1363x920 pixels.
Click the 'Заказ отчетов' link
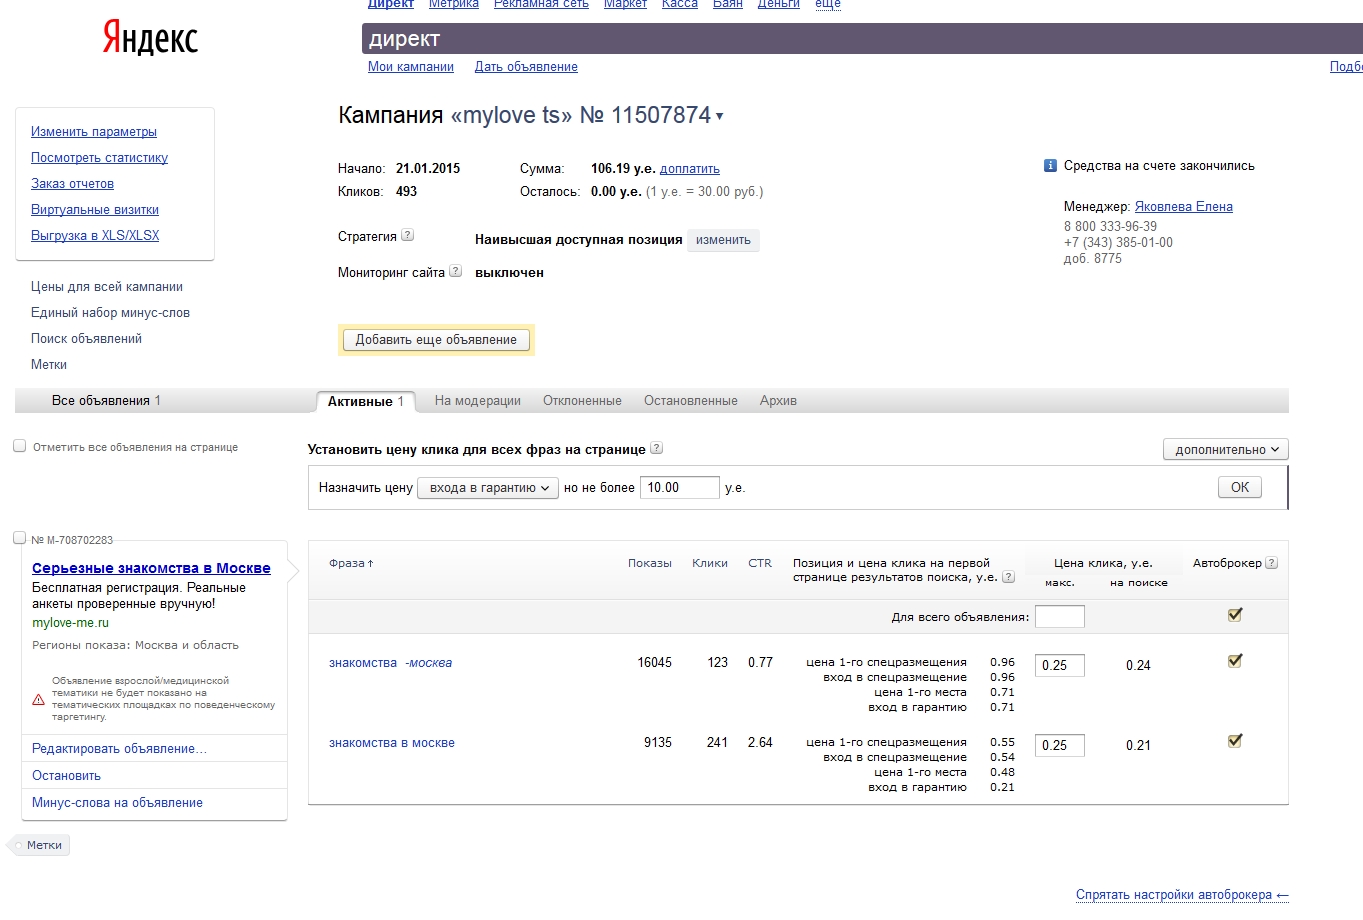pos(72,184)
